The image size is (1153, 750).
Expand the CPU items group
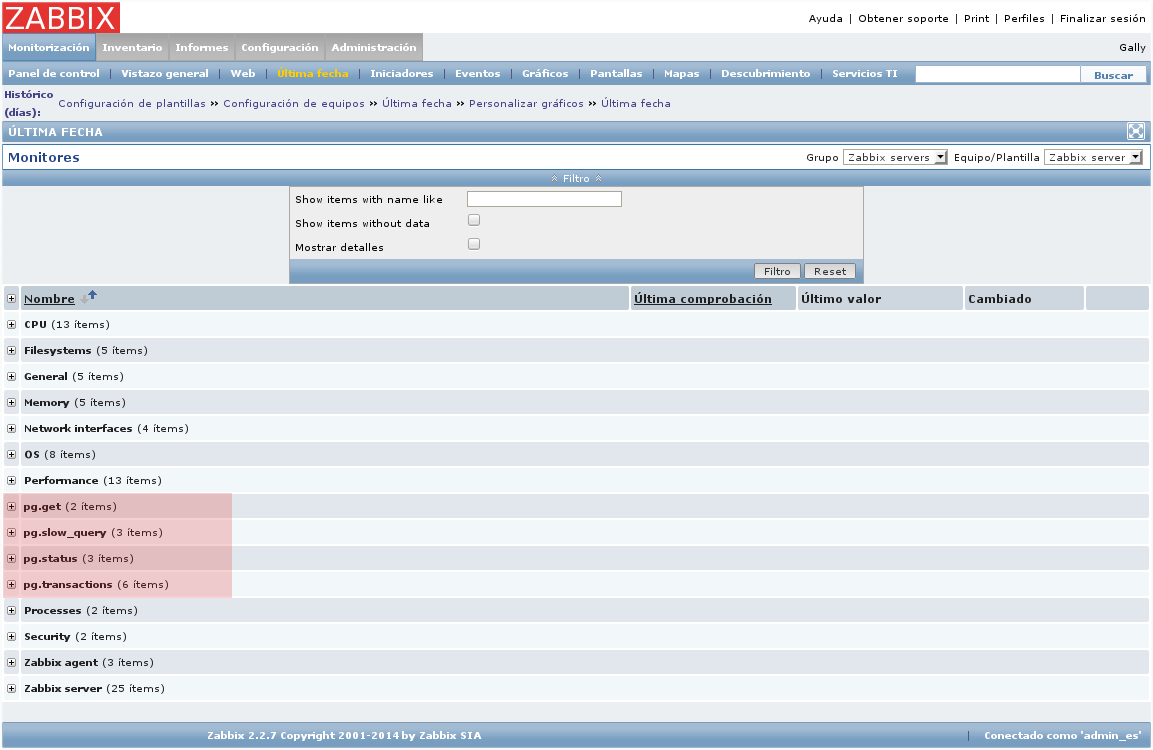coord(11,324)
